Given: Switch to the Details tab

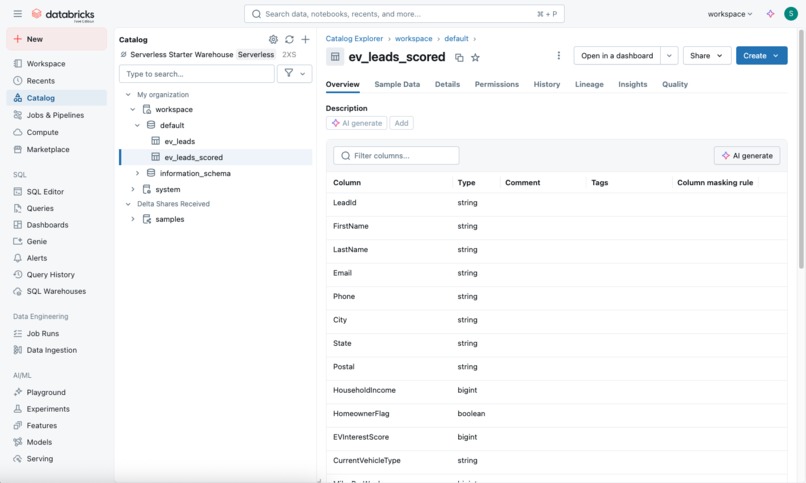Looking at the screenshot, I should click(x=447, y=84).
